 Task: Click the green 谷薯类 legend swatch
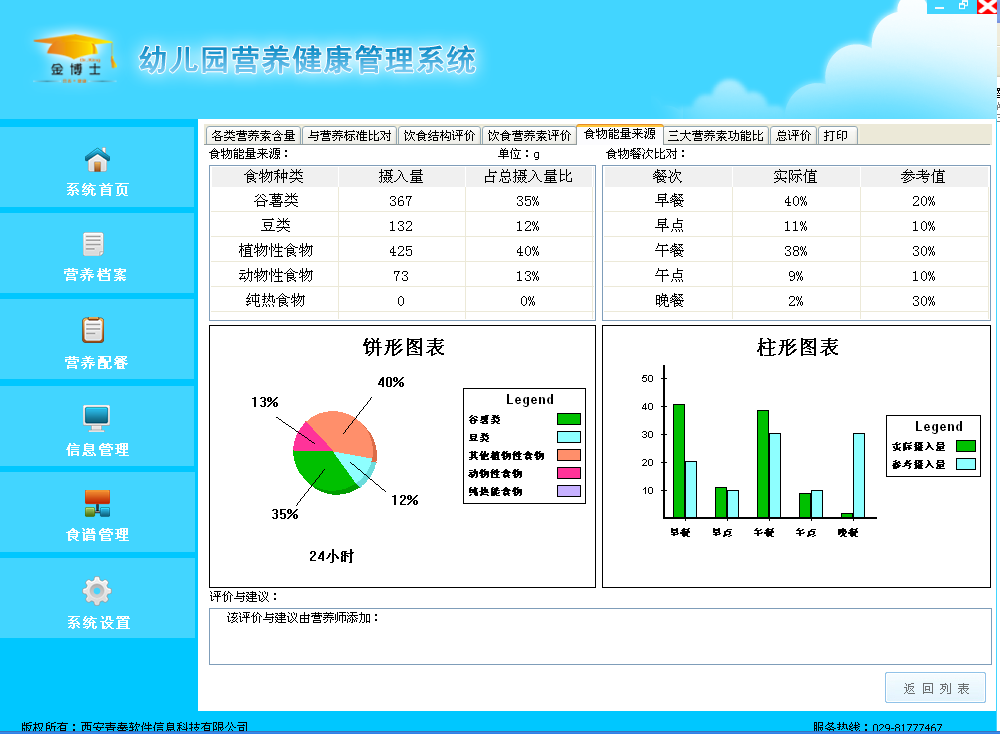[x=568, y=420]
